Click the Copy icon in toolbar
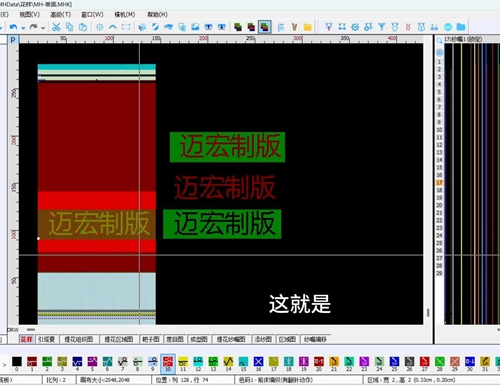 tap(70, 27)
